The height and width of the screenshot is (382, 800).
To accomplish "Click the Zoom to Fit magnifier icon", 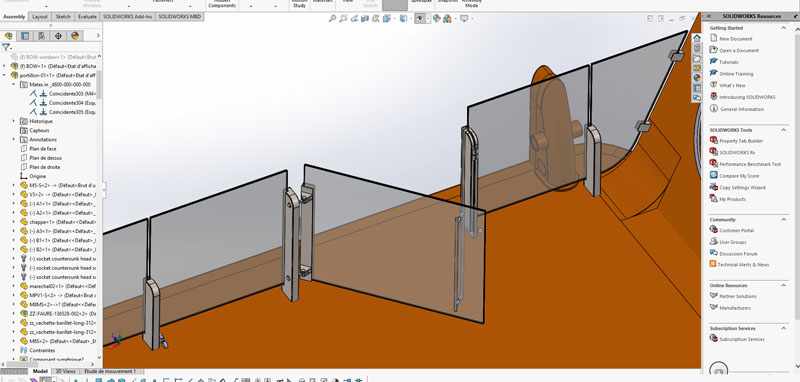I will click(x=332, y=18).
